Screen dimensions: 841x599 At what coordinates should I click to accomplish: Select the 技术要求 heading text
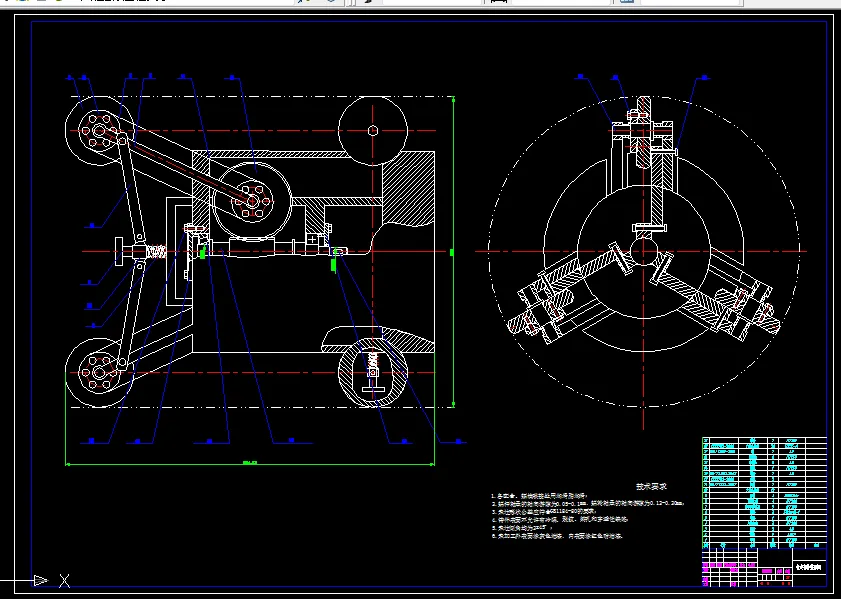(x=652, y=486)
